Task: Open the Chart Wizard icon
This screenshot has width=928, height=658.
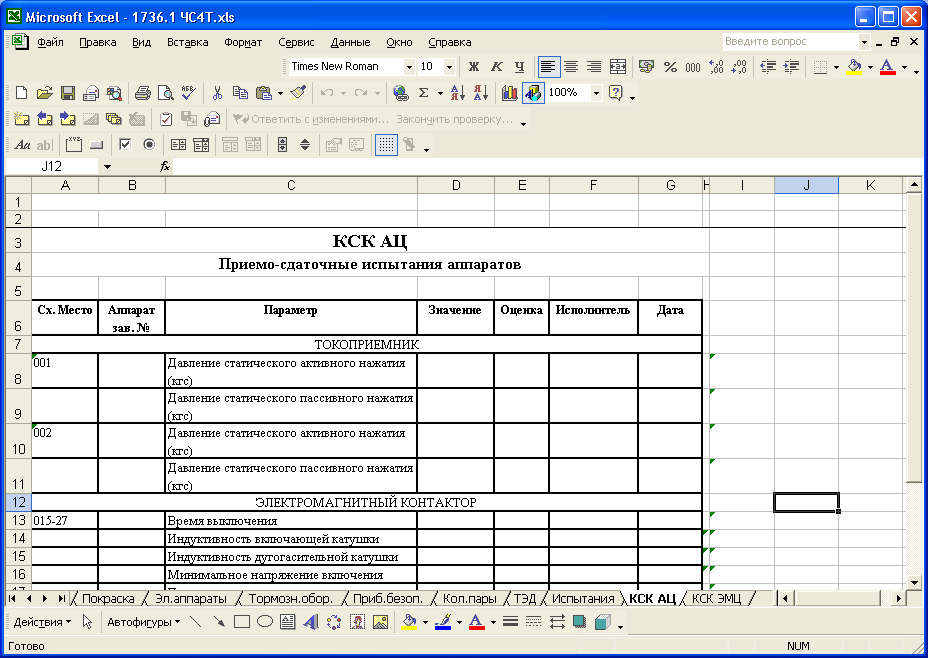Action: [510, 93]
